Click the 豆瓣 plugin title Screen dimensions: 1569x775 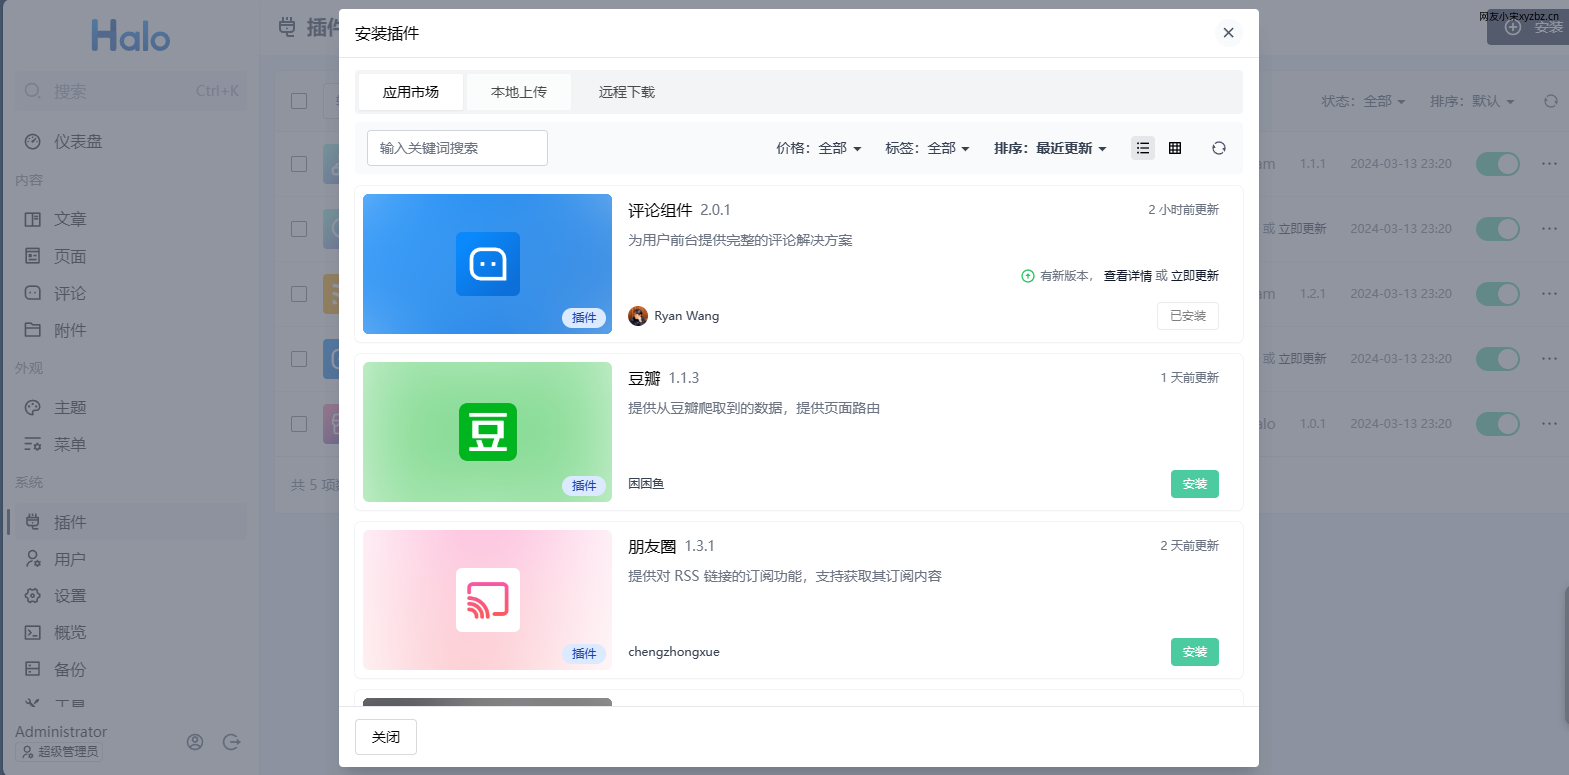[644, 378]
